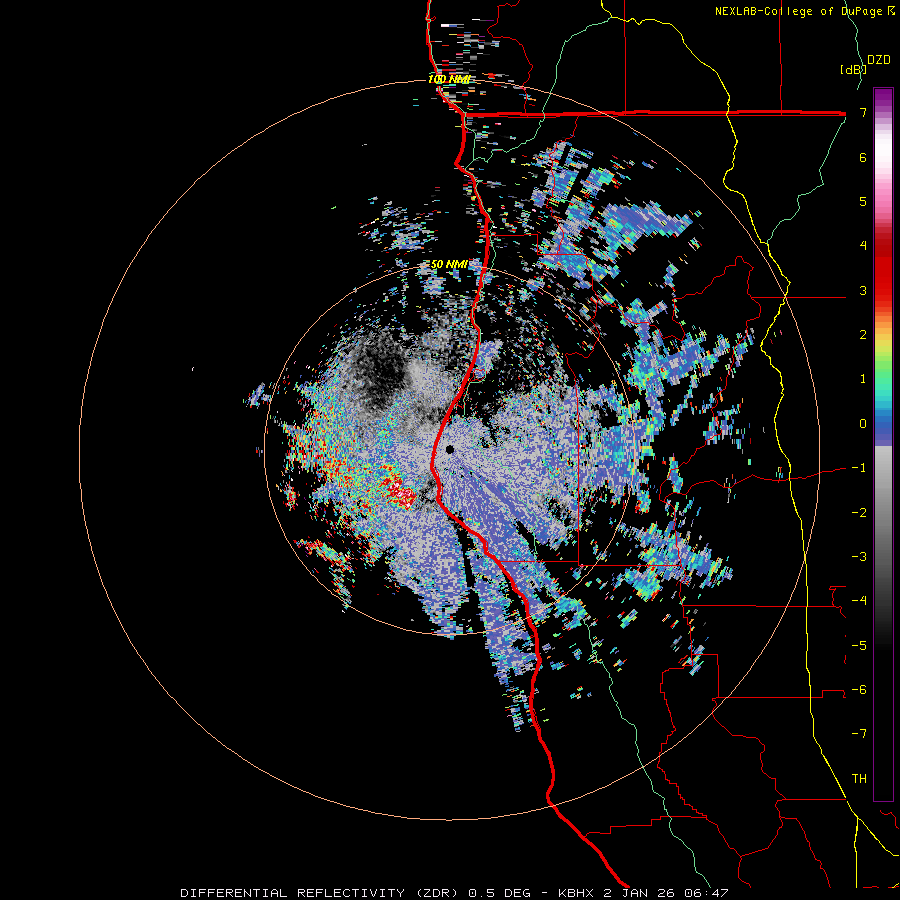Click the [dB] units label
The width and height of the screenshot is (900, 900).
[x=854, y=69]
